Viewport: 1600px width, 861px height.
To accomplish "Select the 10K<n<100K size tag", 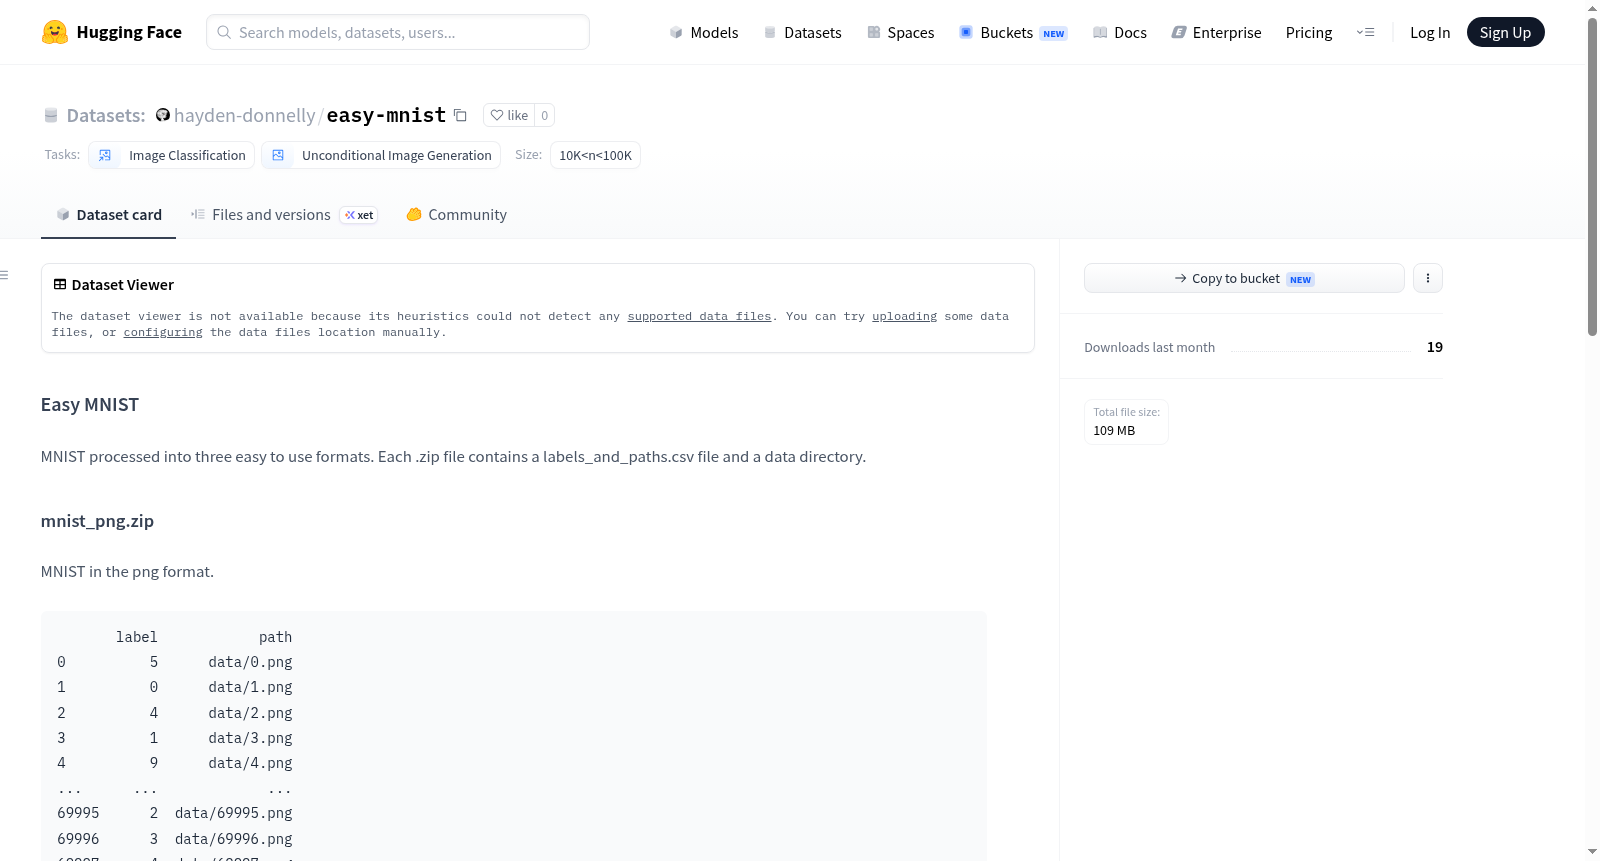I will [595, 155].
